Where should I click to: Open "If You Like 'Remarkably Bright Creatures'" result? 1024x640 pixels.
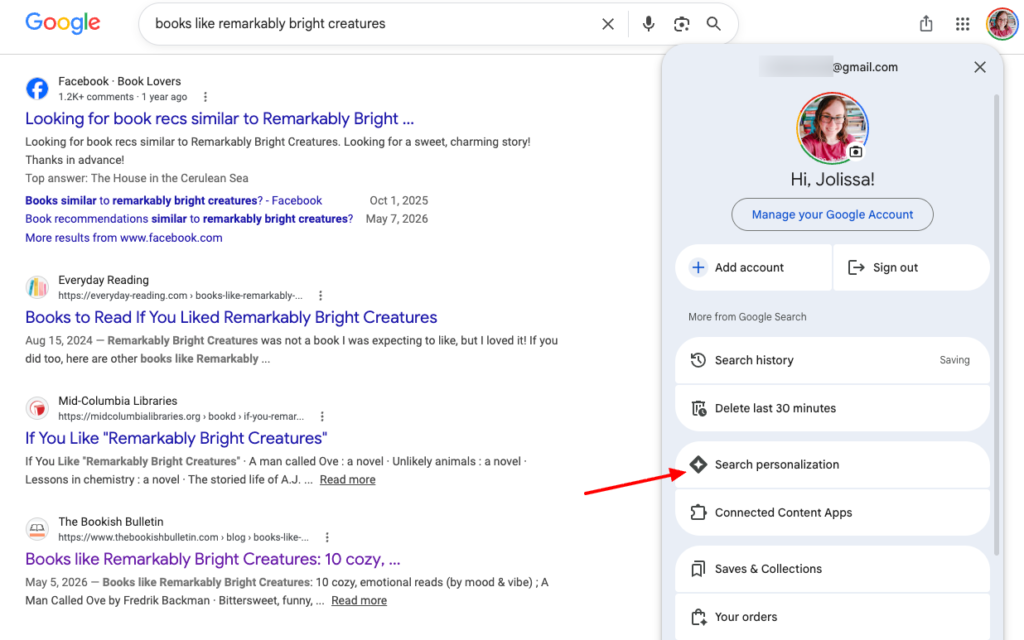[x=176, y=438]
